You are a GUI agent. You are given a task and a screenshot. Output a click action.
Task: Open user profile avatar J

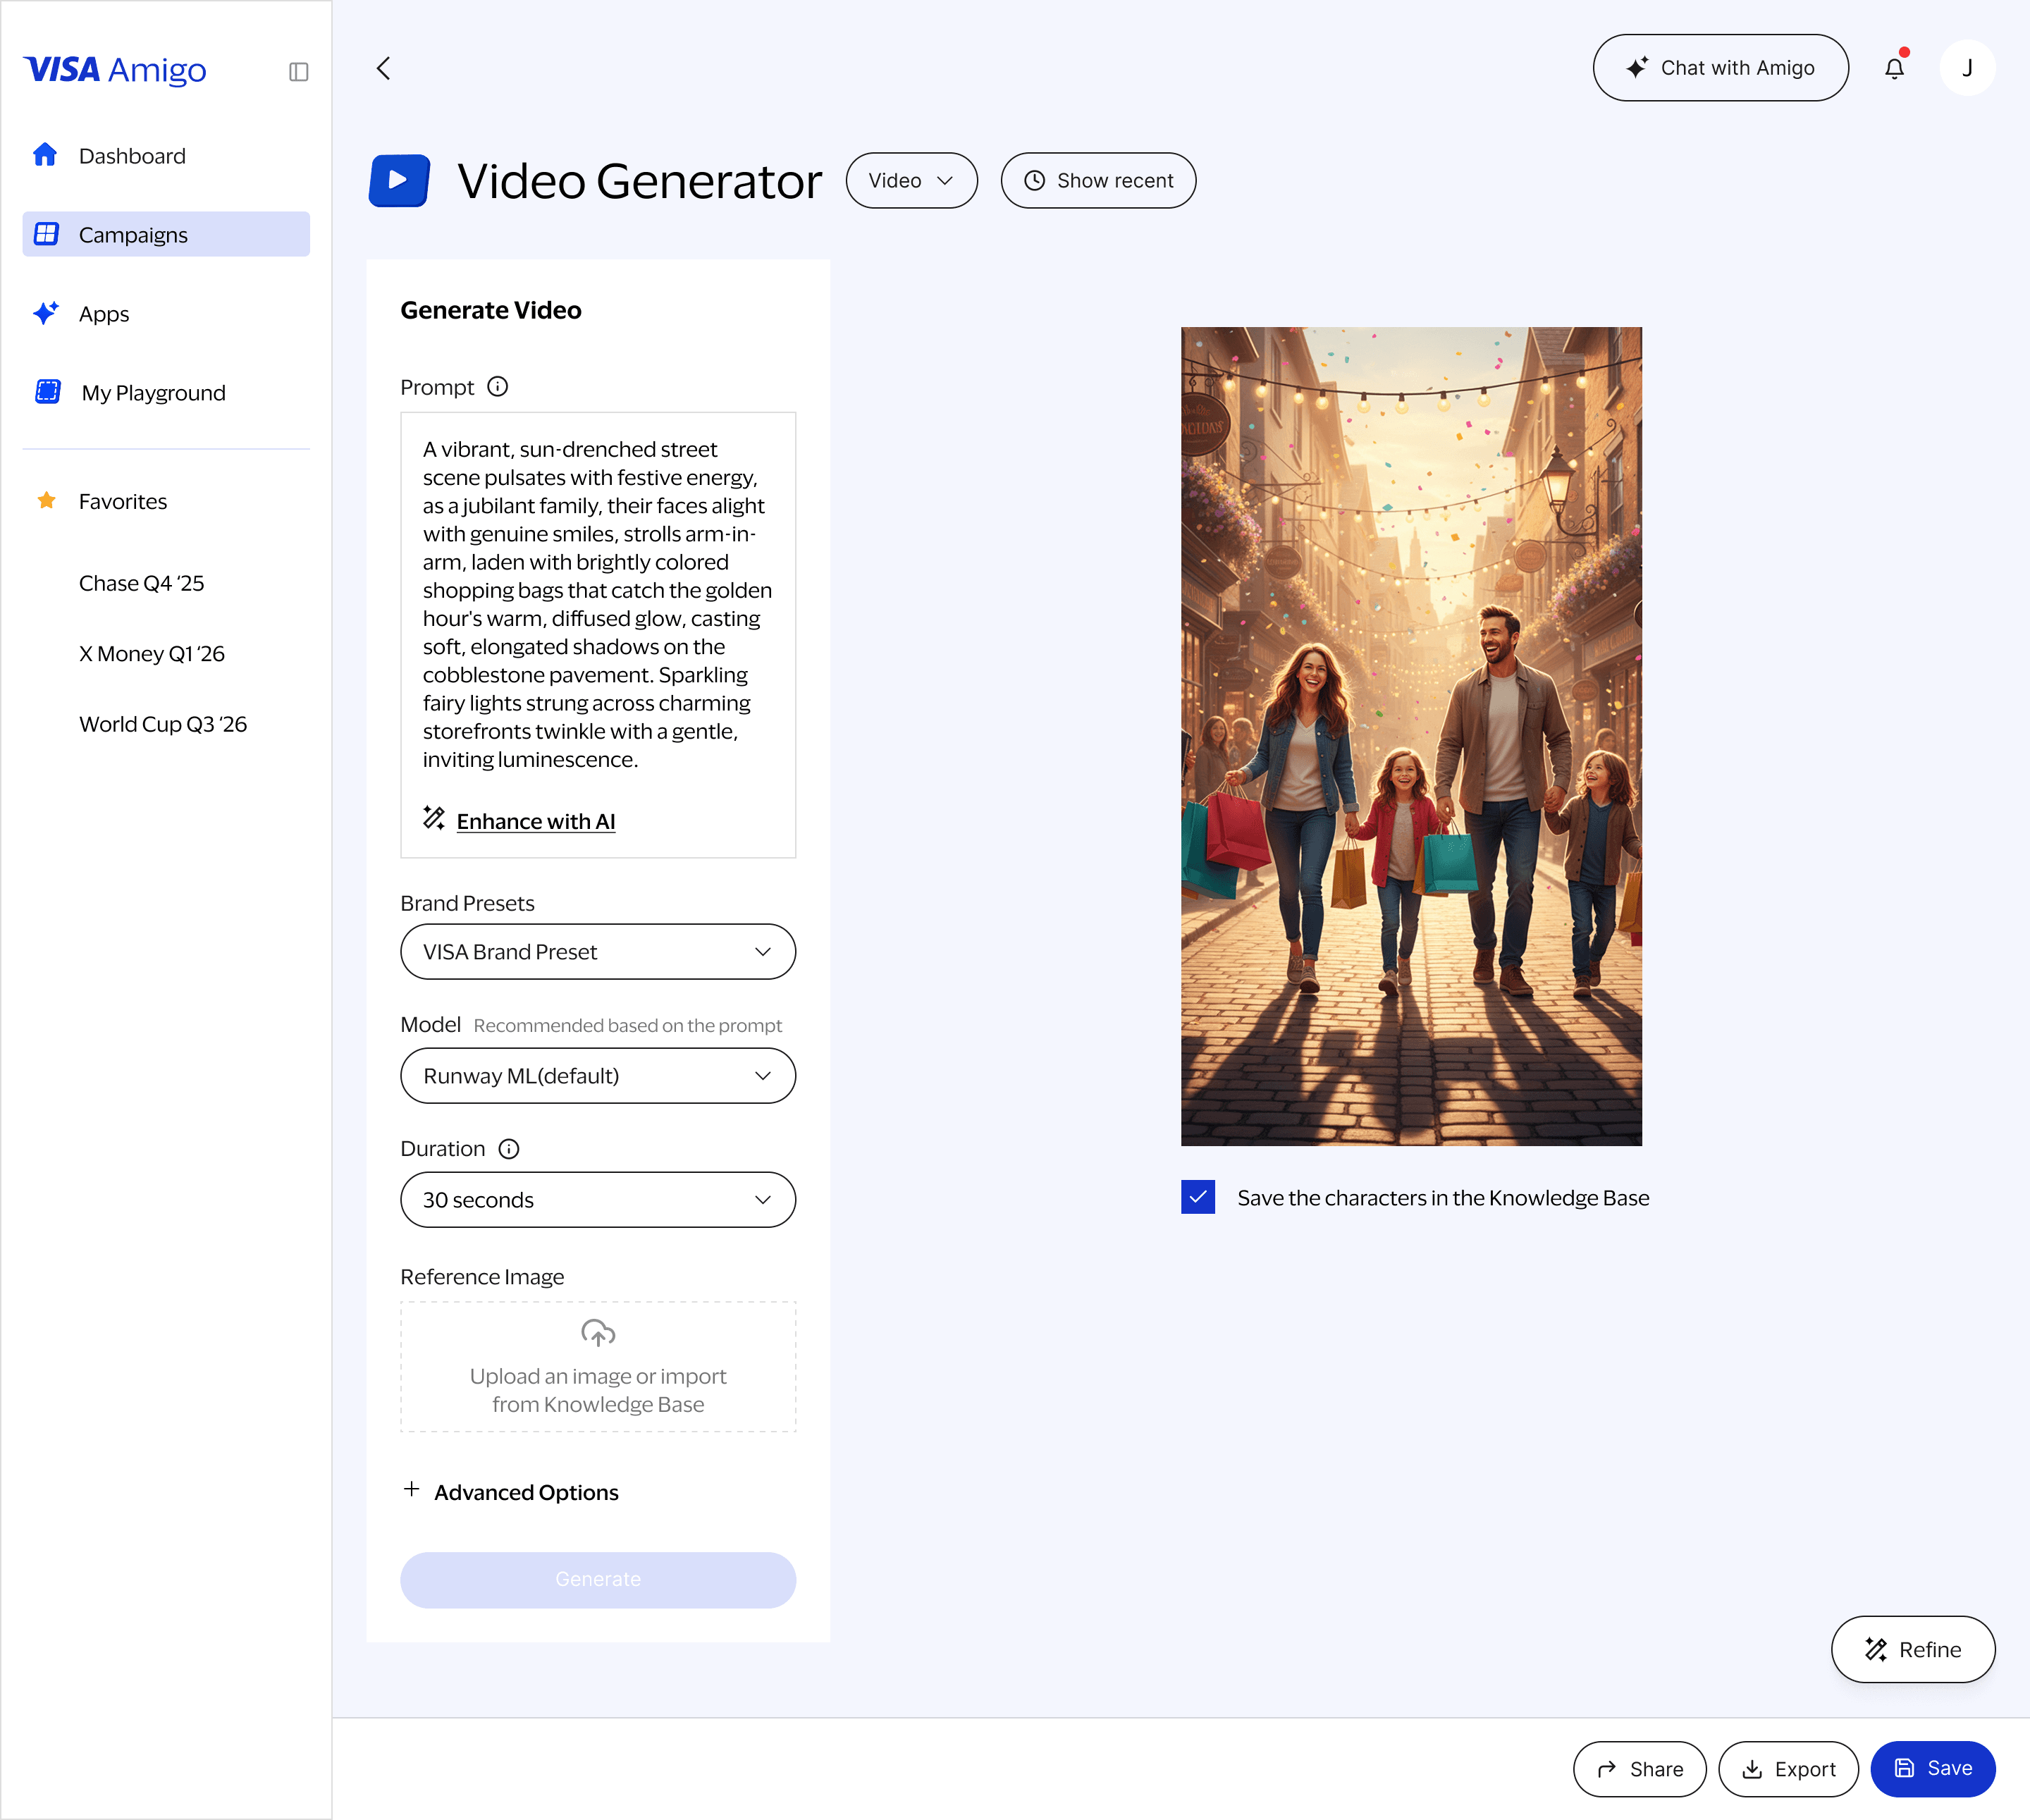click(1967, 68)
